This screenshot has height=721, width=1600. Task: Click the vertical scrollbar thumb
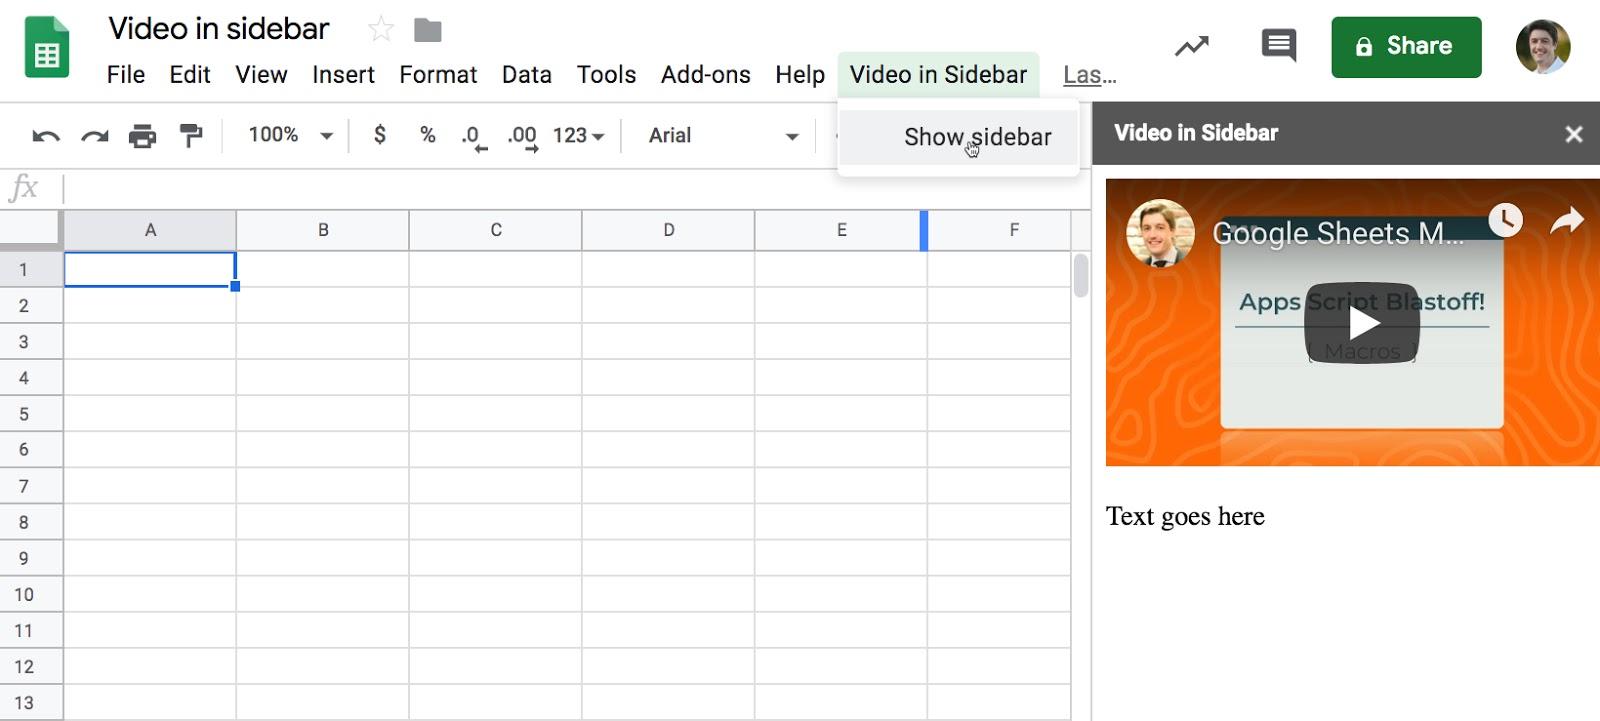click(1081, 276)
